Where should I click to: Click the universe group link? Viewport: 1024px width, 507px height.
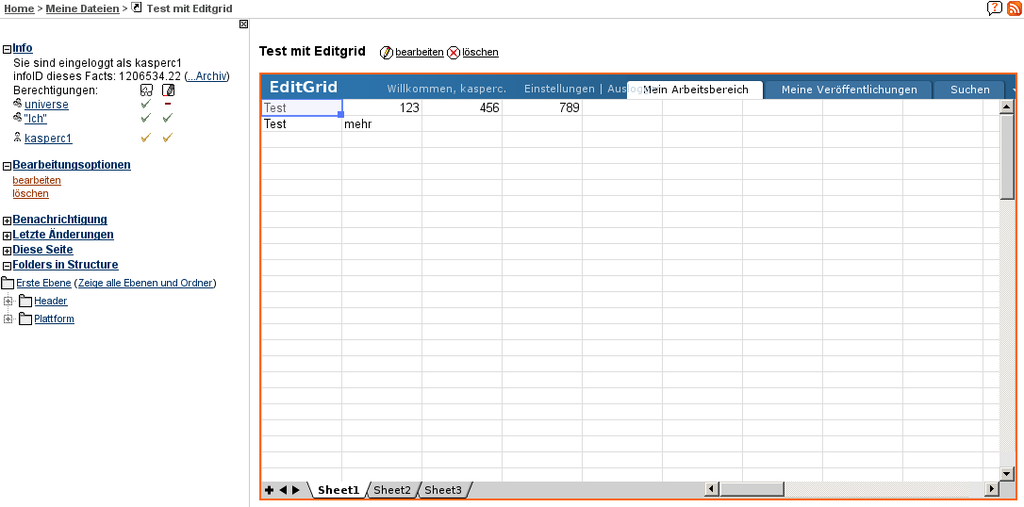pos(46,105)
